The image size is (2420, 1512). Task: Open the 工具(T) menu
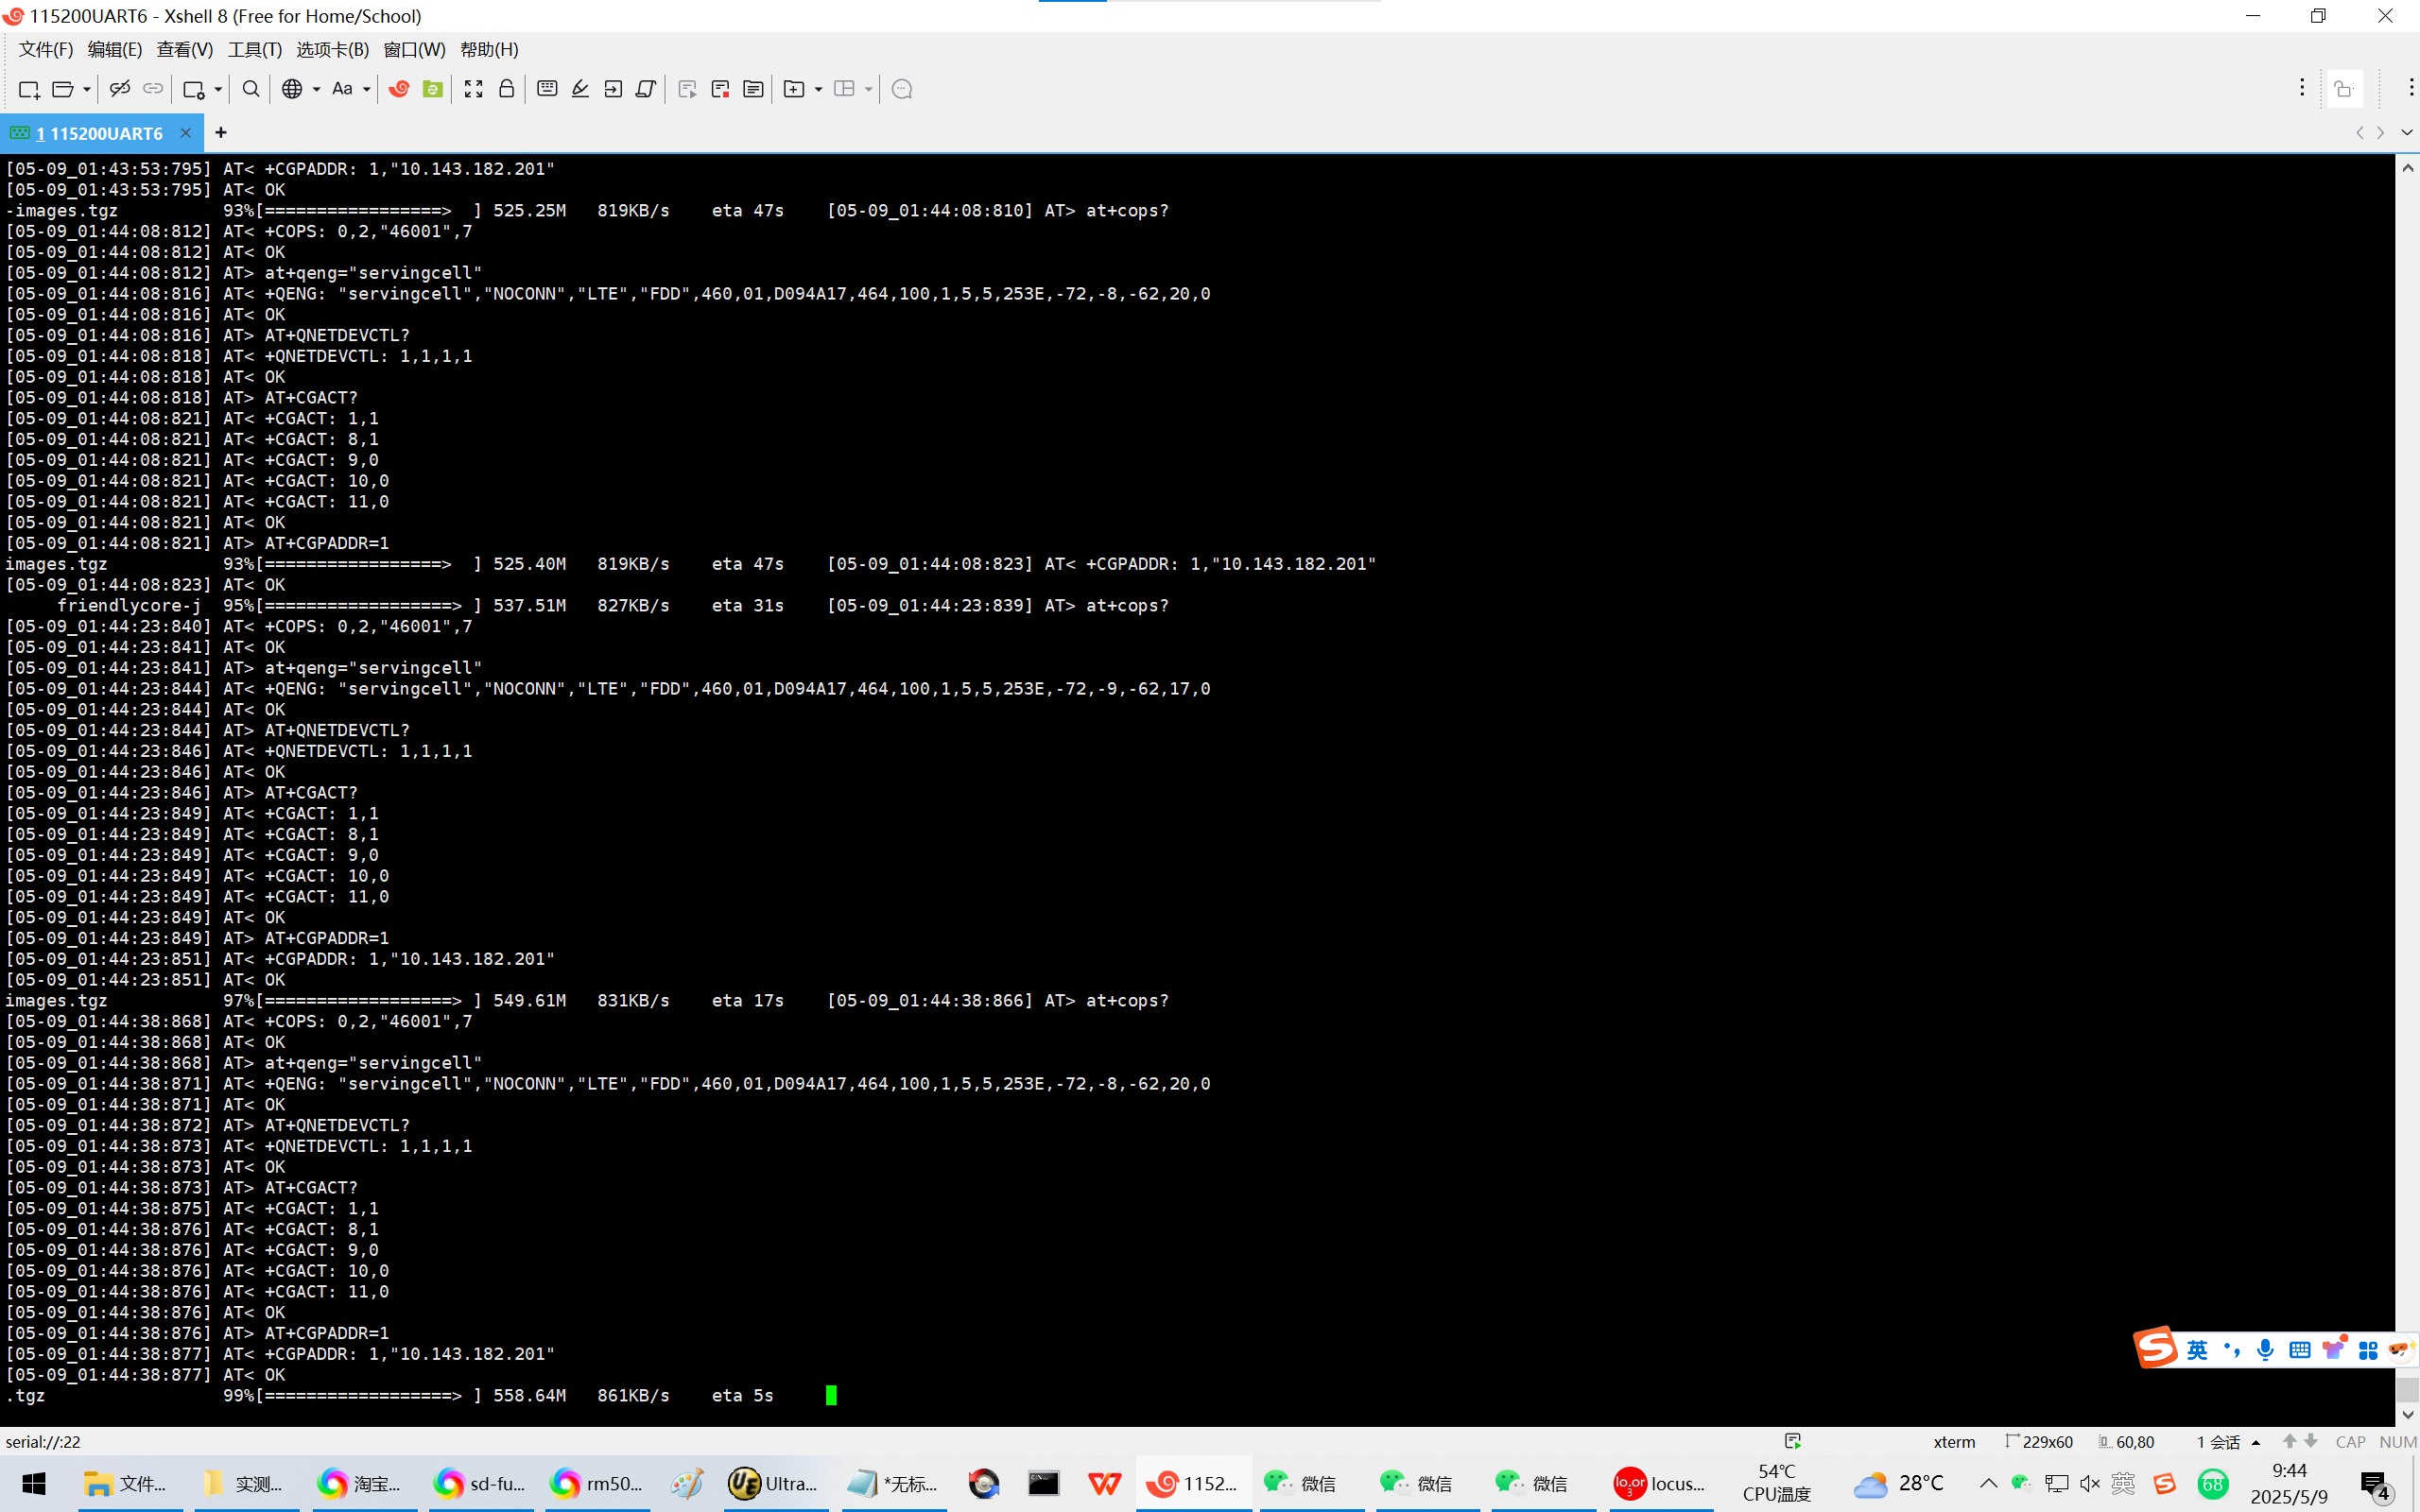pos(254,50)
